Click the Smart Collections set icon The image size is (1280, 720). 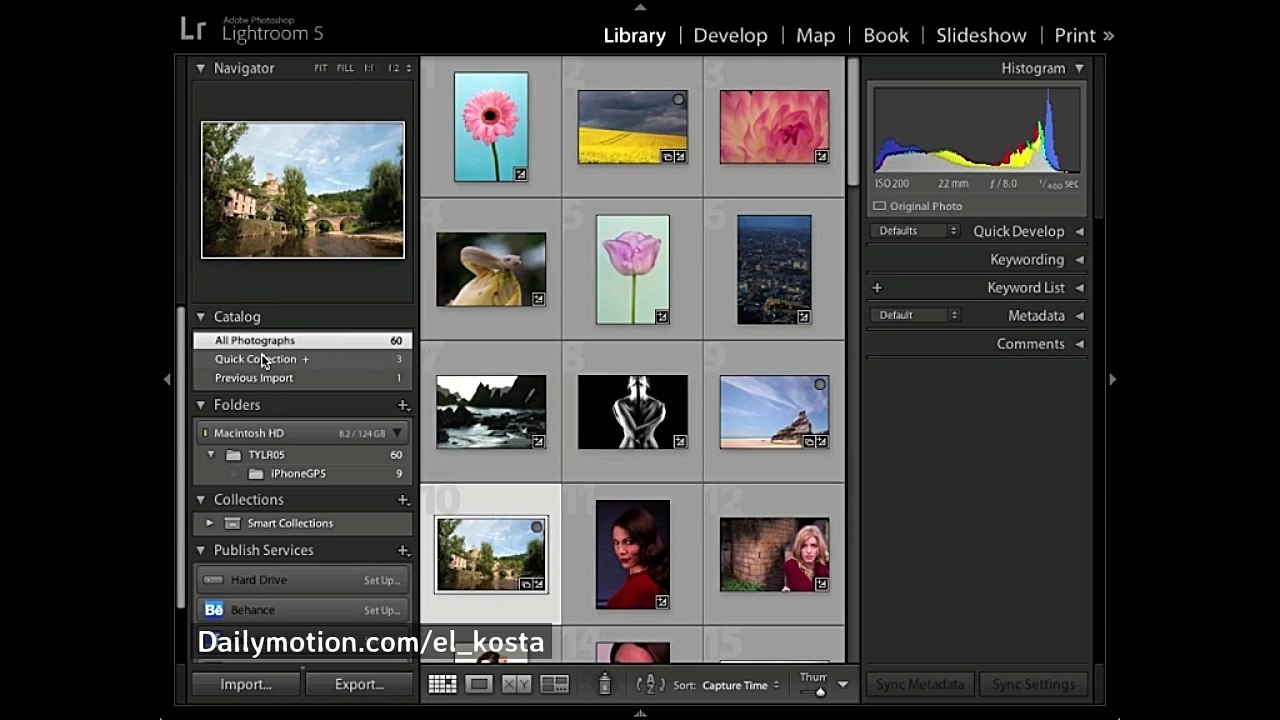232,523
